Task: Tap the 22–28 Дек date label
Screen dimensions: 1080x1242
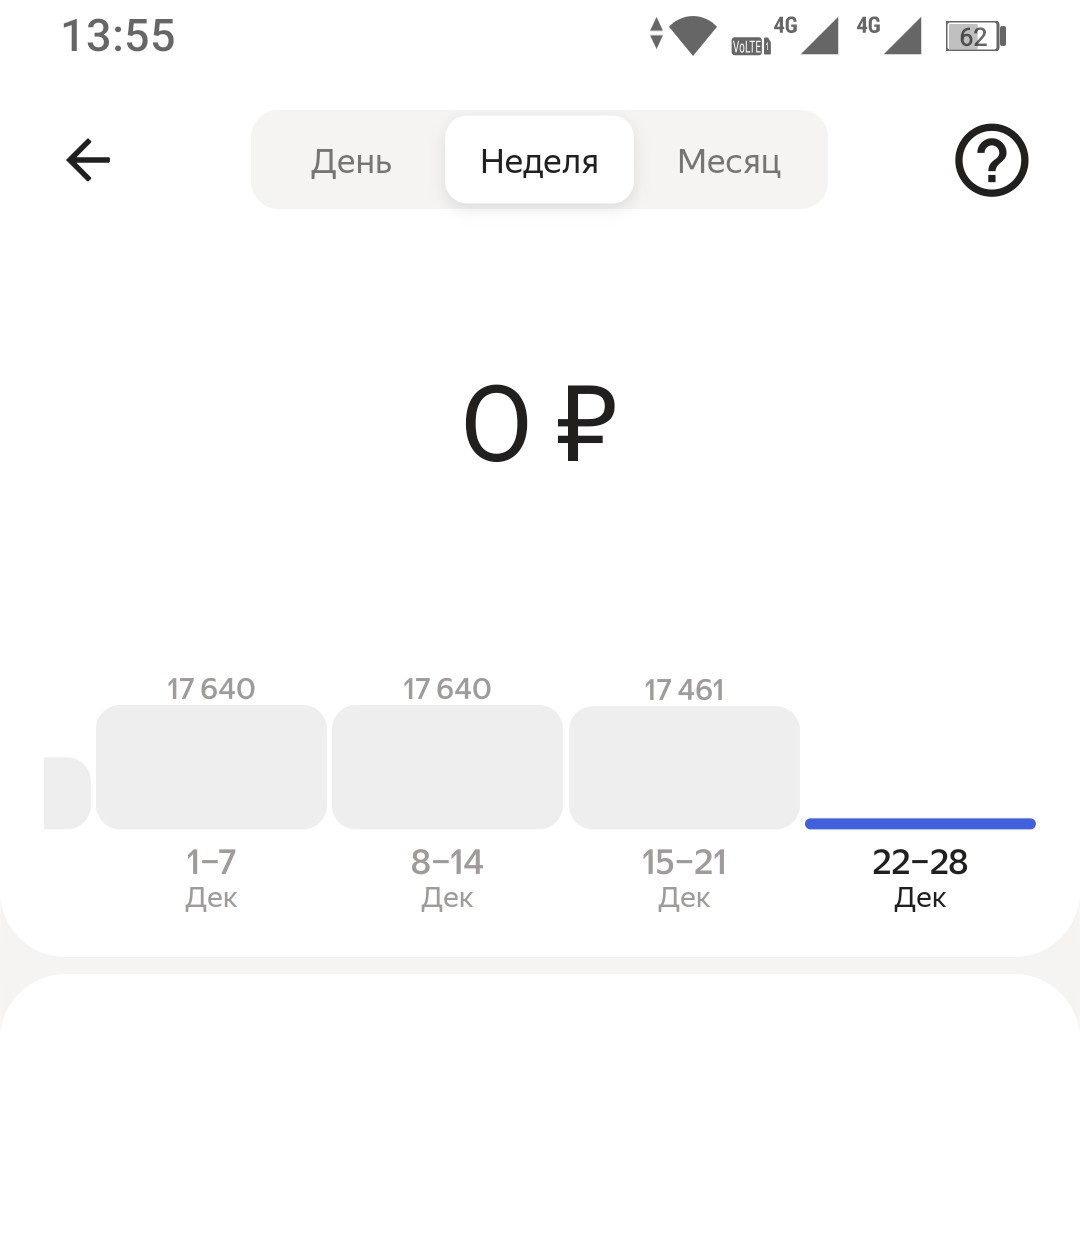Action: pyautogui.click(x=920, y=878)
